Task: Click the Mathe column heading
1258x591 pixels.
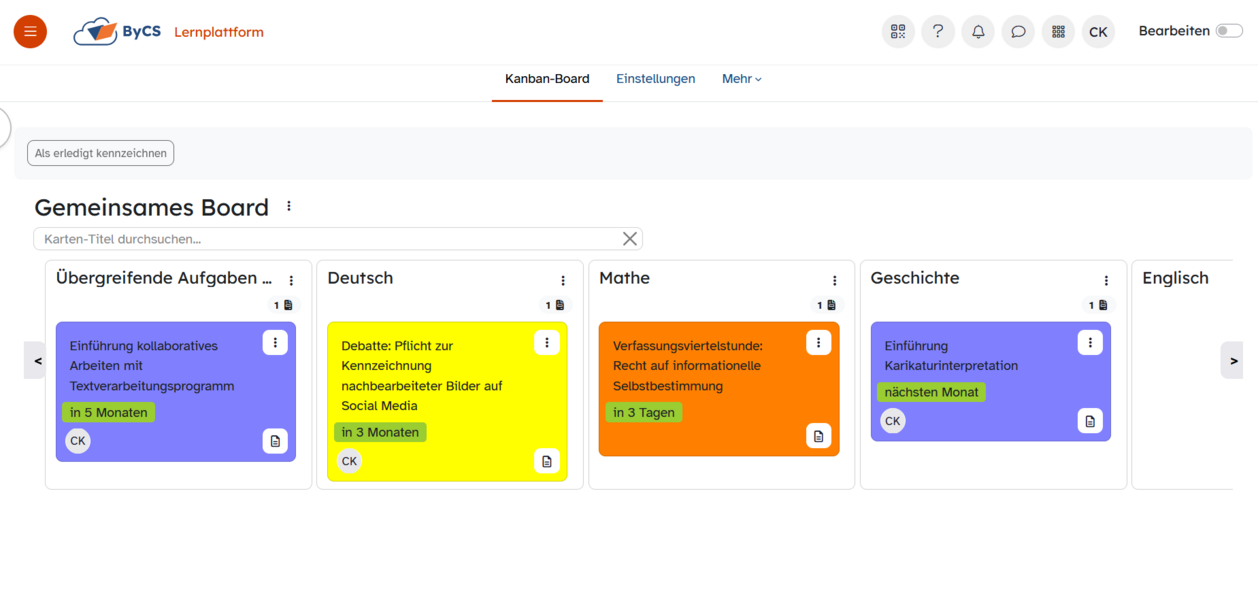Action: point(624,278)
